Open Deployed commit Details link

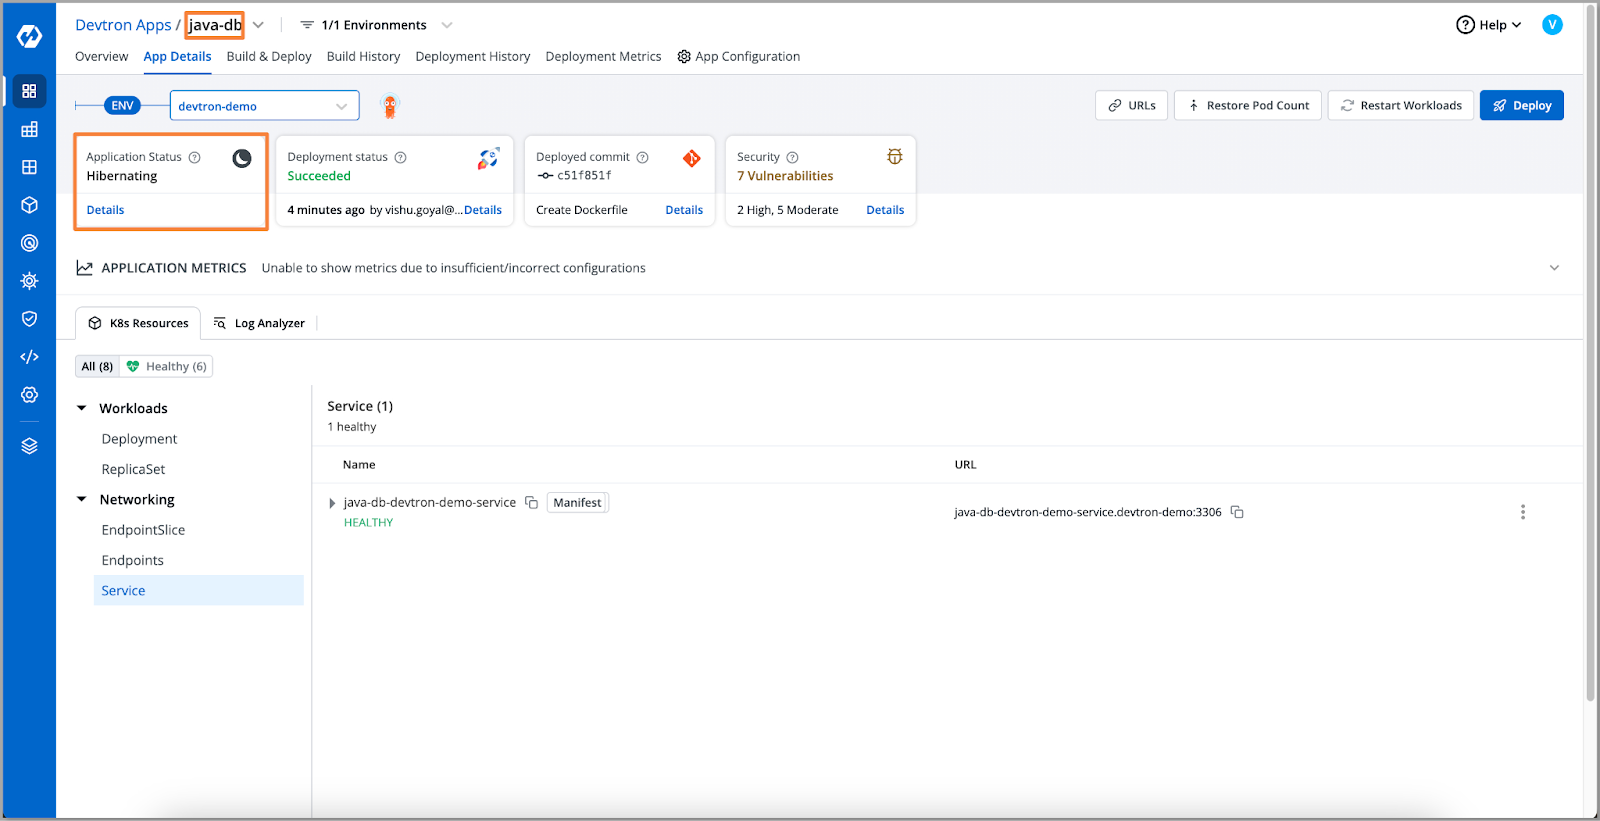point(684,210)
